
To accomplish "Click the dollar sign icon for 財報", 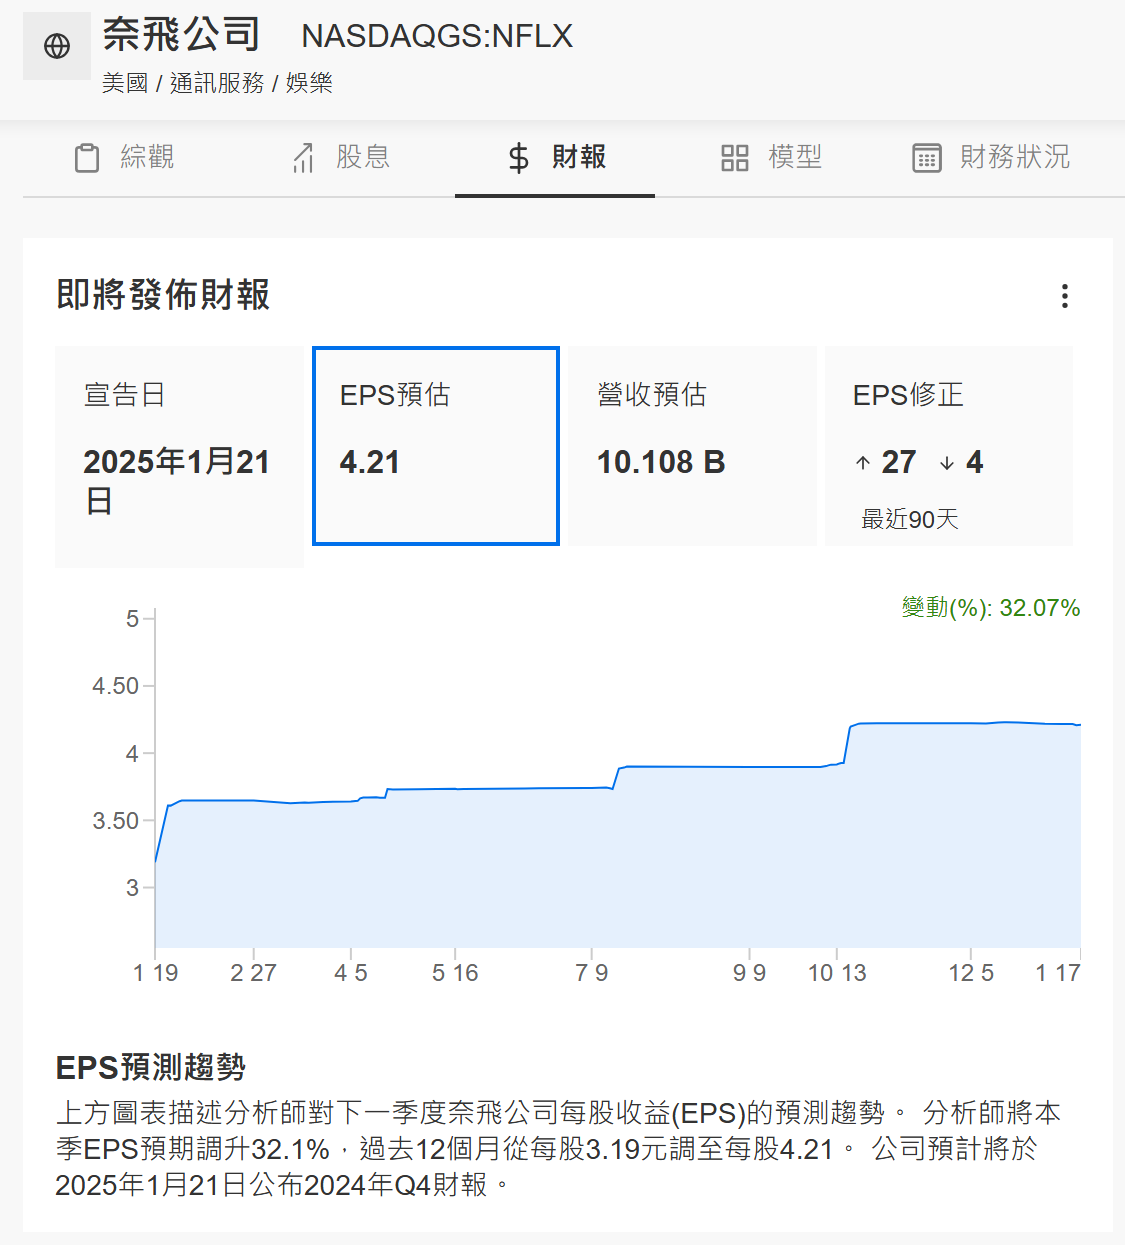I will pyautogui.click(x=518, y=158).
